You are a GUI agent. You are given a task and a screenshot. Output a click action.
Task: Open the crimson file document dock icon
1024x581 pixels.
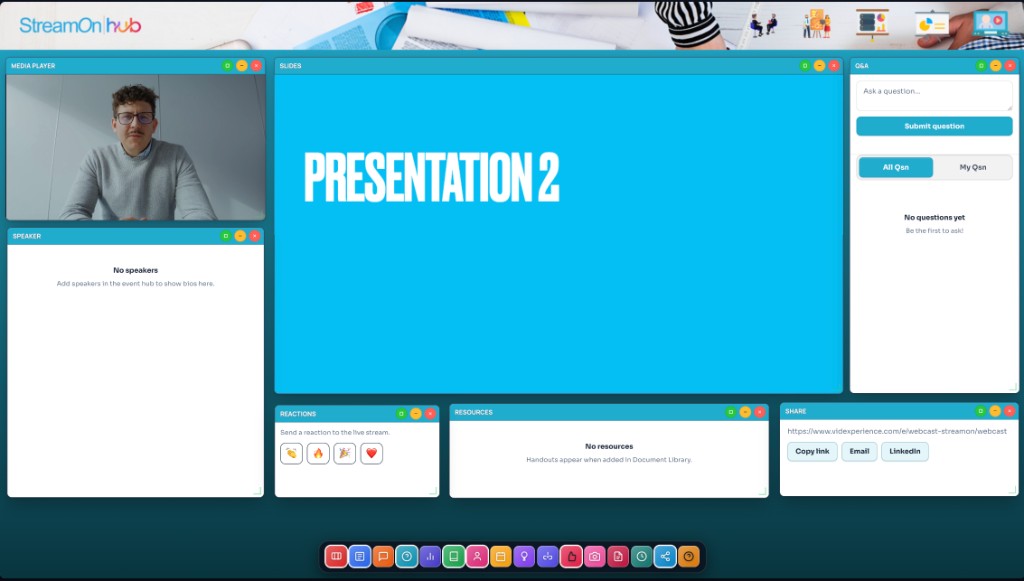(618, 556)
